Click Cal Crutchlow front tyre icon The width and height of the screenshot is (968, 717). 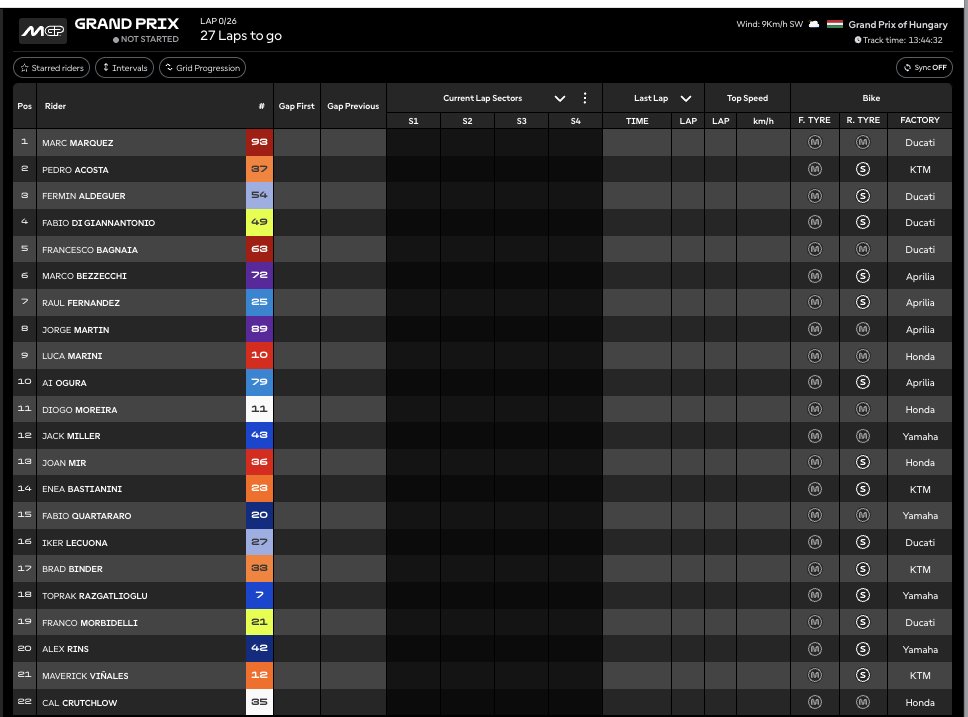[x=815, y=702]
